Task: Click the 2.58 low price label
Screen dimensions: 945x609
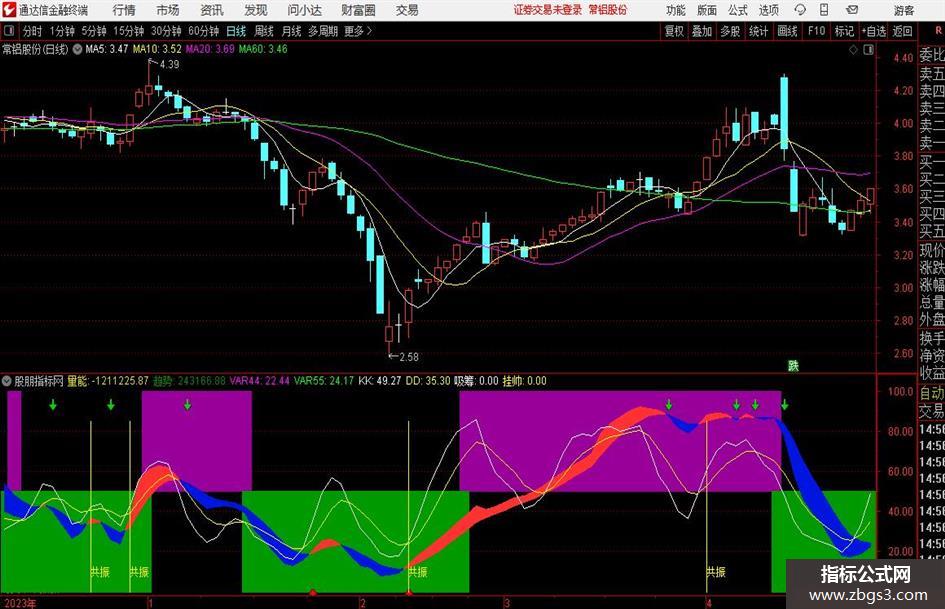Action: point(409,357)
